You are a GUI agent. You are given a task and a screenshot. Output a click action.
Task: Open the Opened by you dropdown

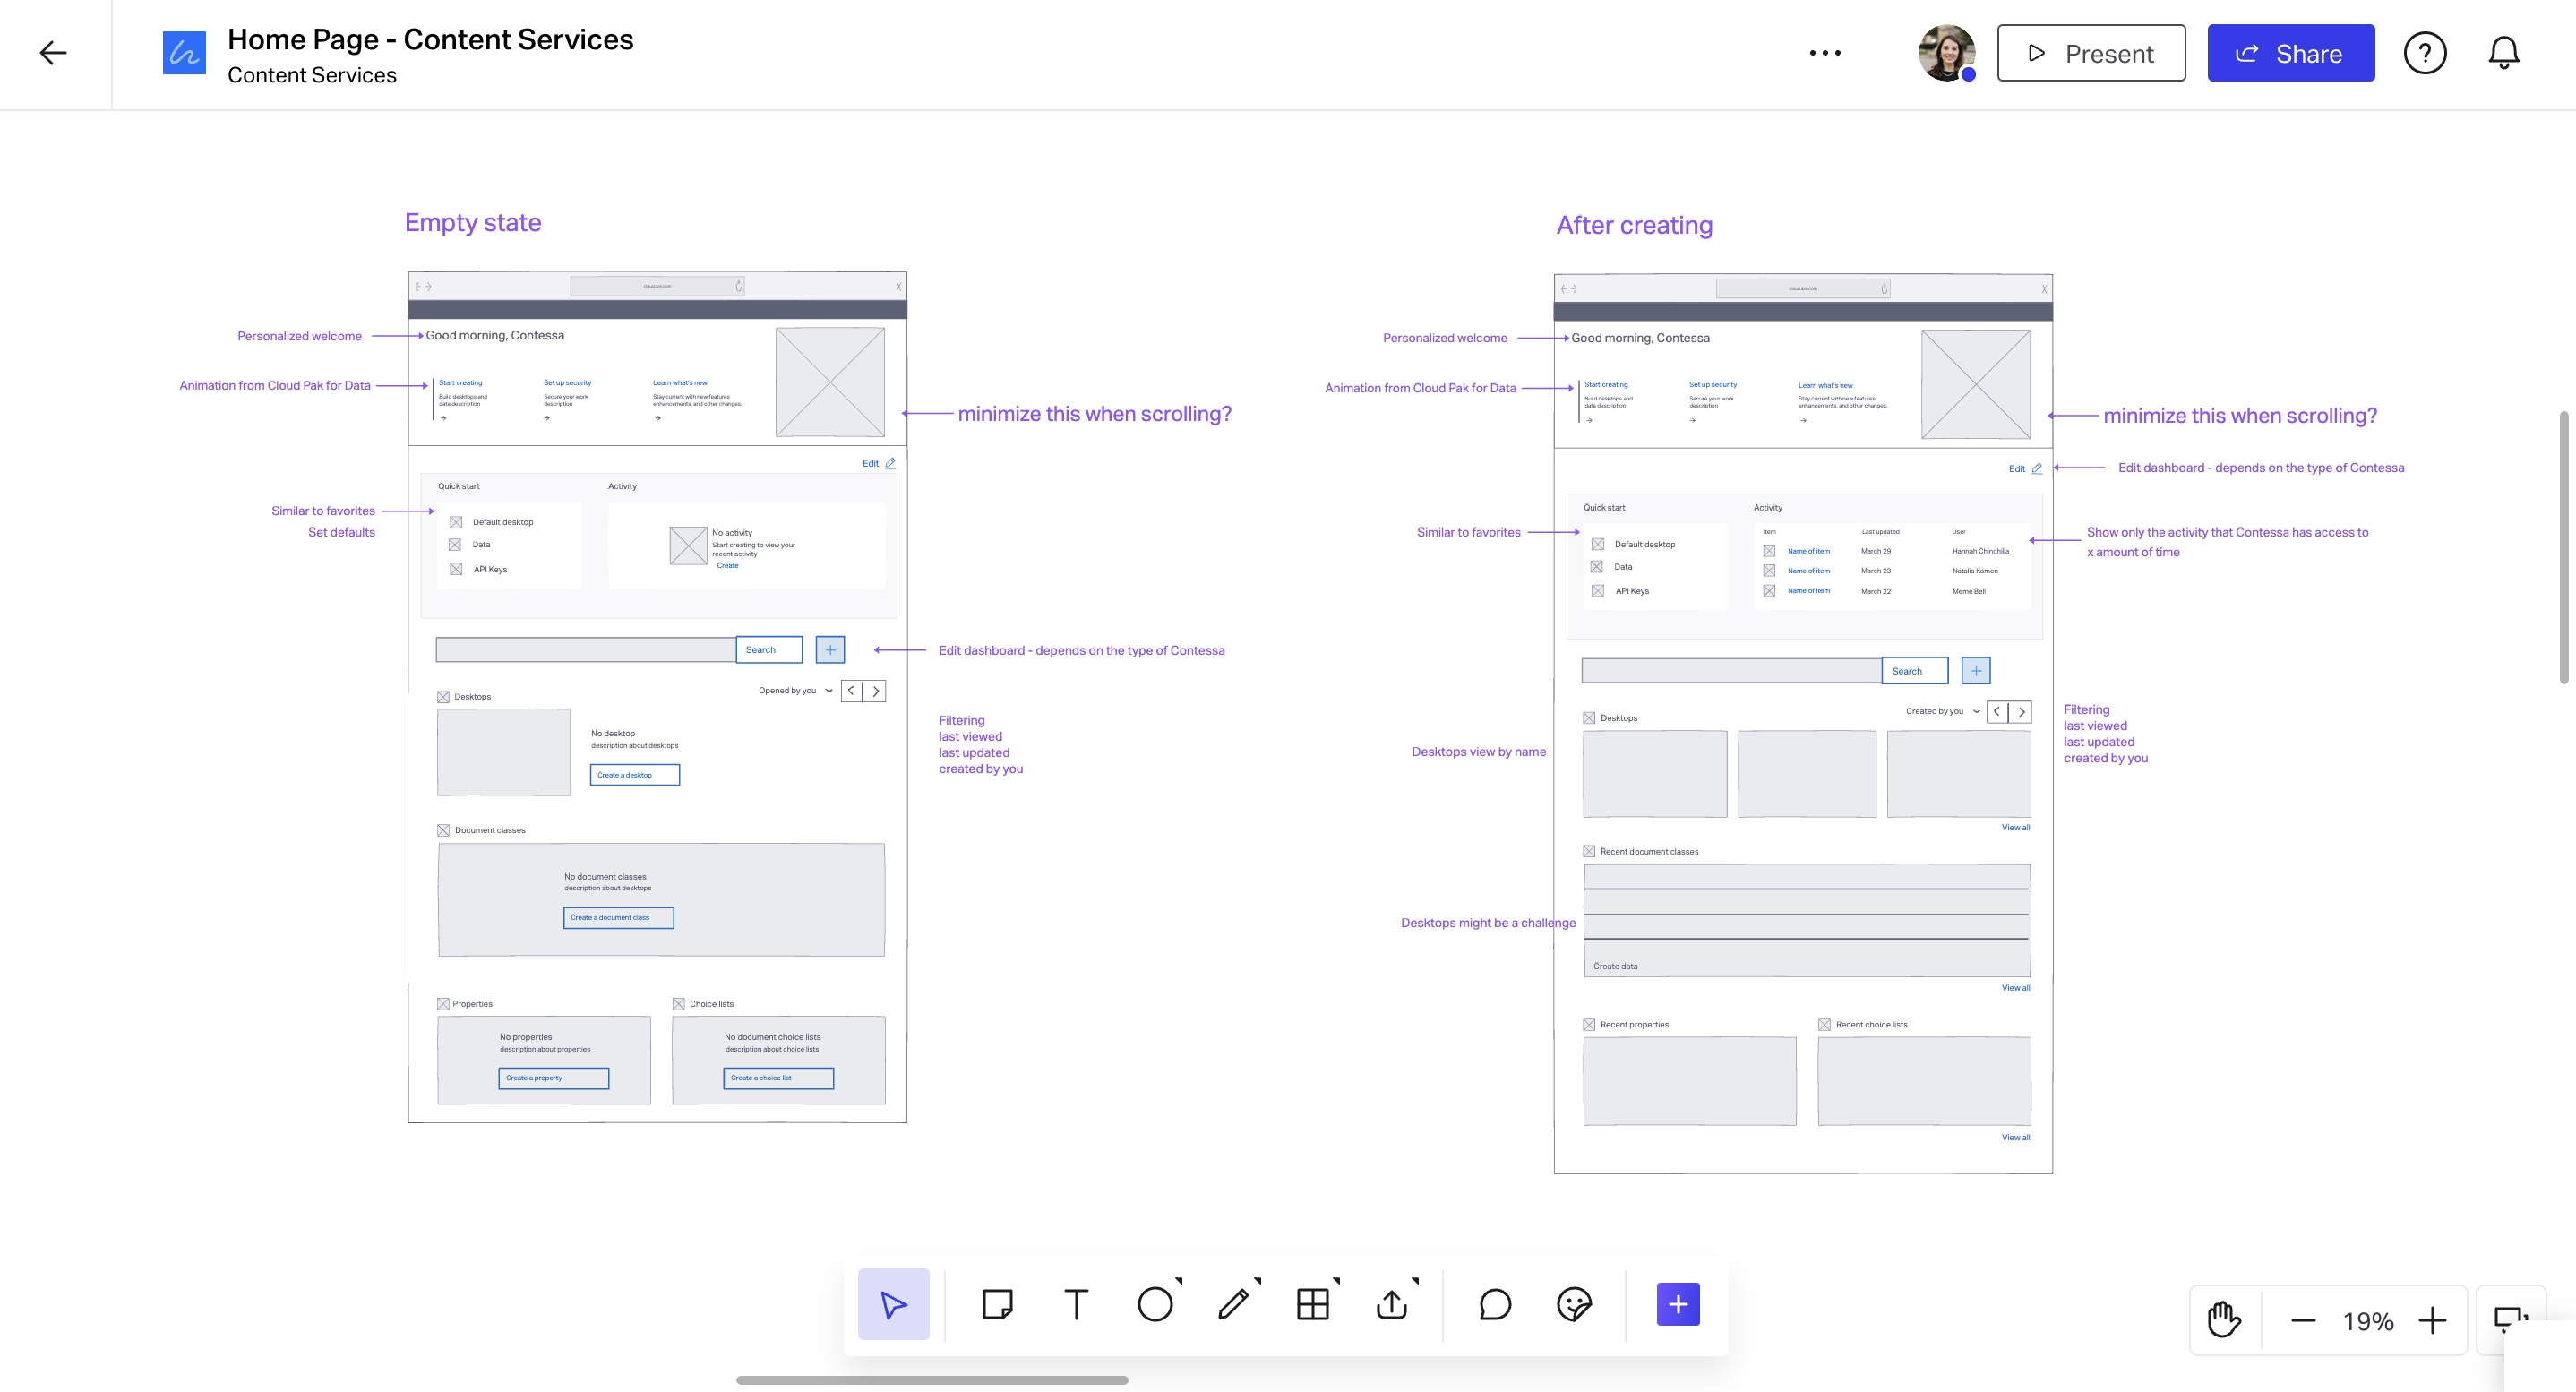pyautogui.click(x=795, y=691)
